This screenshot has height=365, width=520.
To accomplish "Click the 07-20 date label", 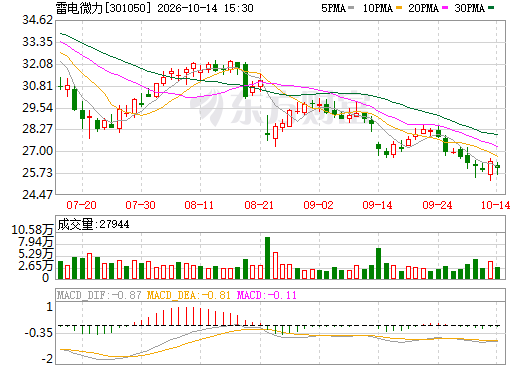I will pyautogui.click(x=81, y=205).
